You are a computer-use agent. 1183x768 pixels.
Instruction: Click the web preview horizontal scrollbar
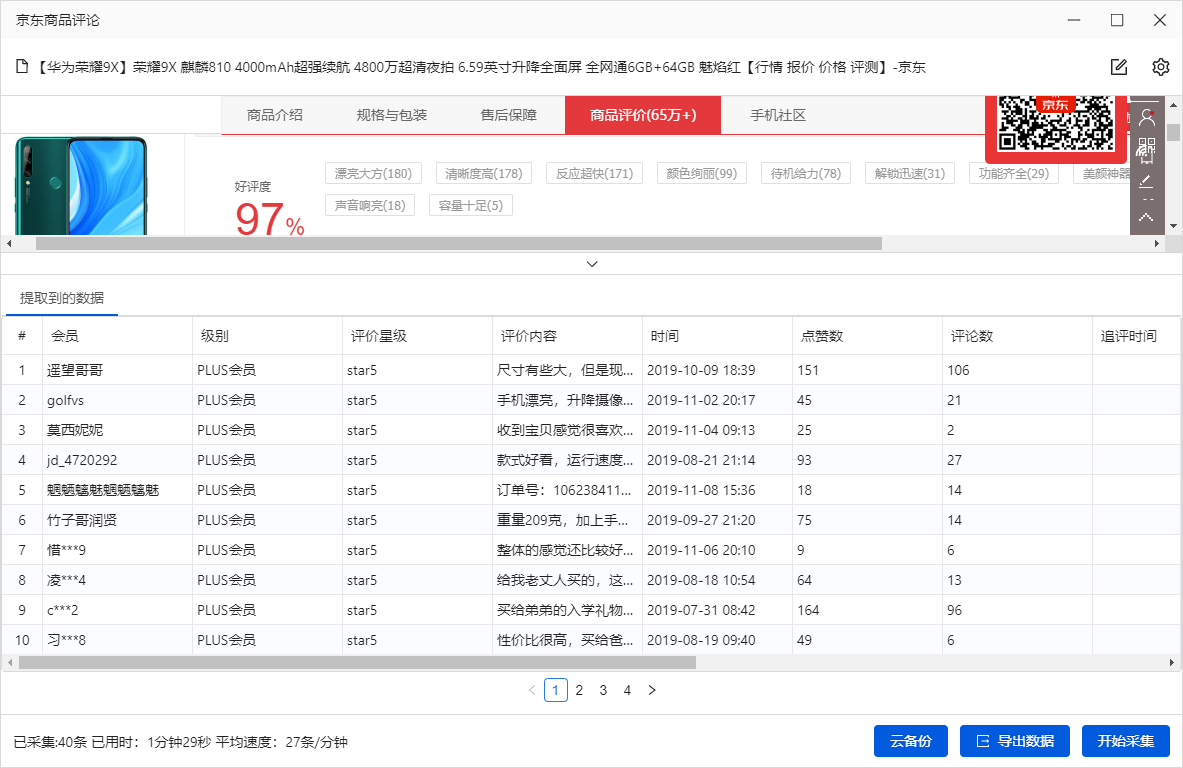(459, 244)
